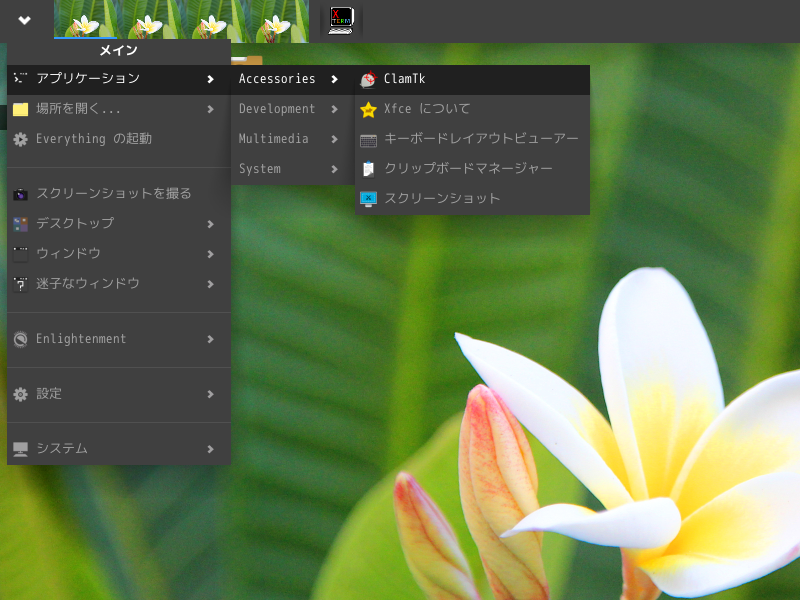Switch to the first virtual desktop thumbnail
800x600 pixels.
click(86, 20)
